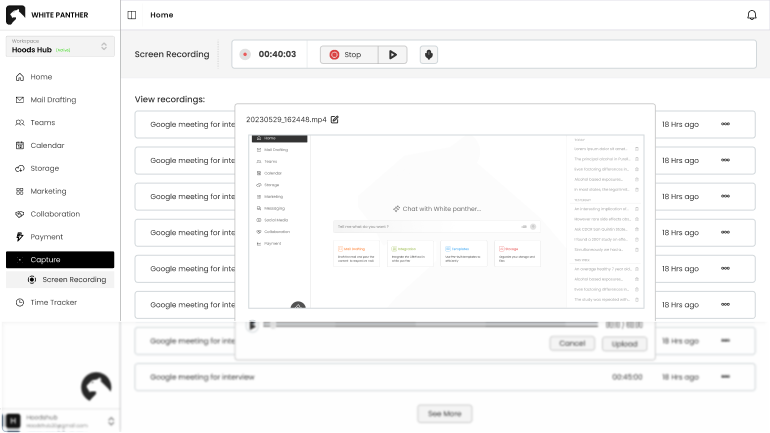Stop the screen recording
770x433 pixels.
point(348,54)
